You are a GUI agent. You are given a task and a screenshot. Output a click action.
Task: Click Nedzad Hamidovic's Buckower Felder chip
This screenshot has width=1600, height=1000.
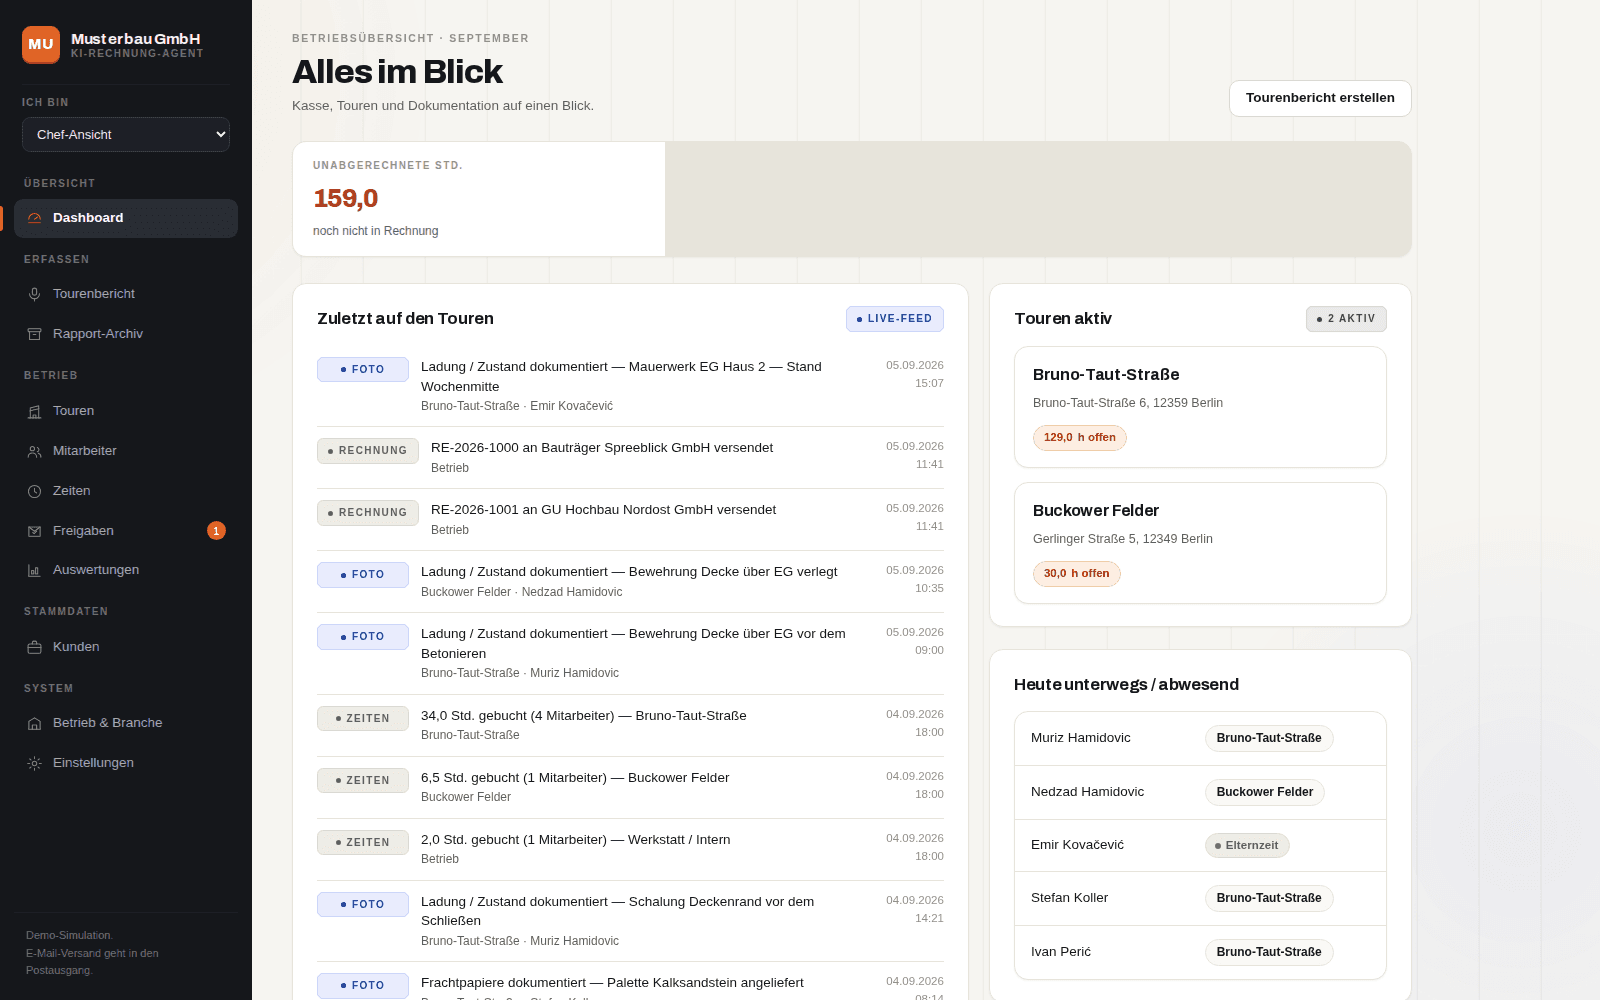[1265, 792]
